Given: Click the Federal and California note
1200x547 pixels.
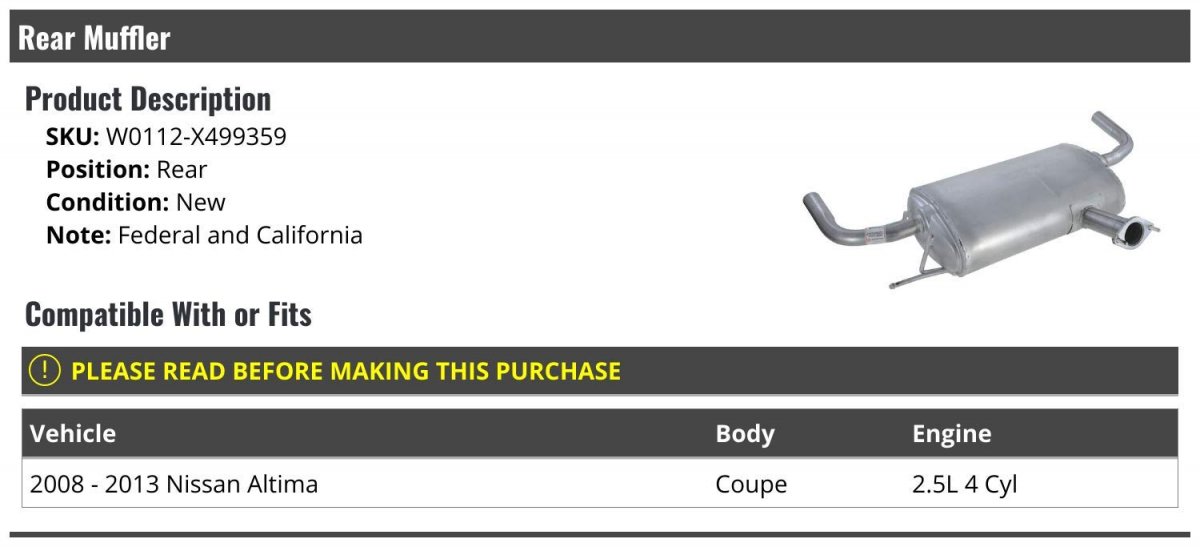Looking at the screenshot, I should [240, 236].
